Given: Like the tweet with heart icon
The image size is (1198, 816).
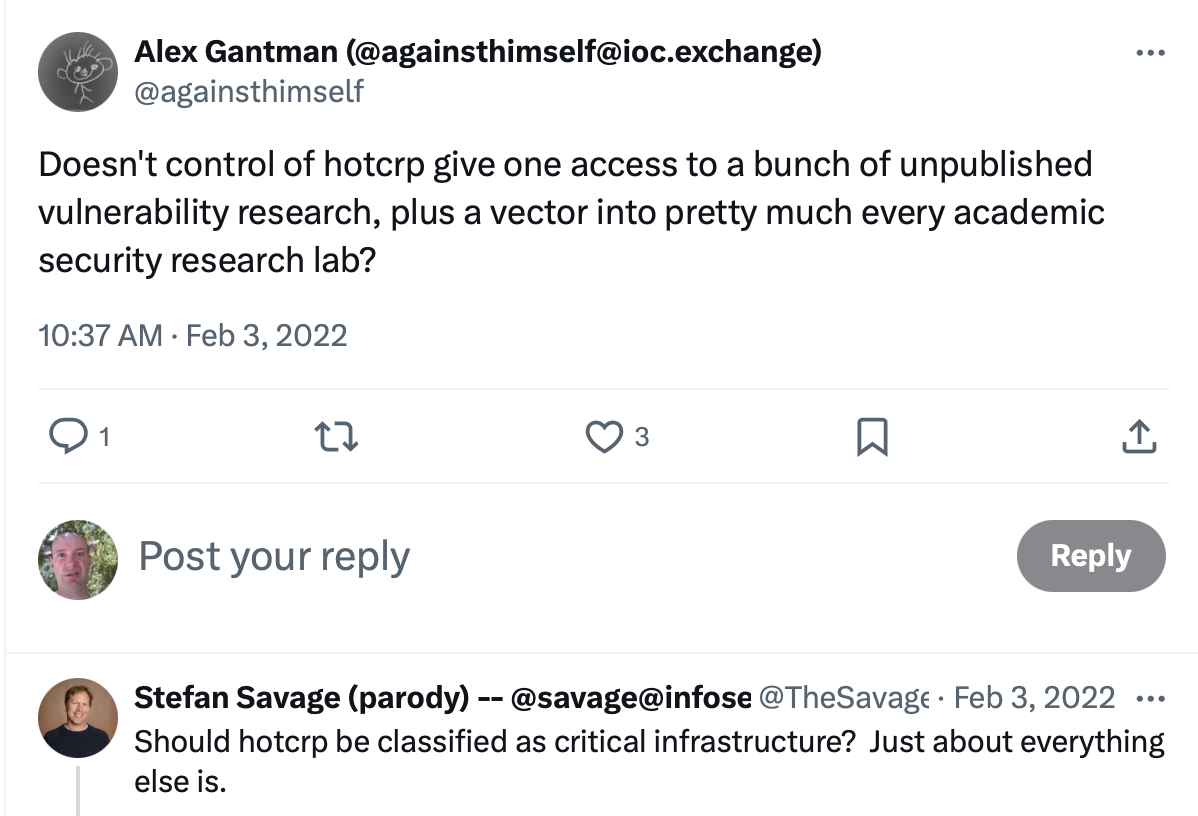Looking at the screenshot, I should pos(604,436).
